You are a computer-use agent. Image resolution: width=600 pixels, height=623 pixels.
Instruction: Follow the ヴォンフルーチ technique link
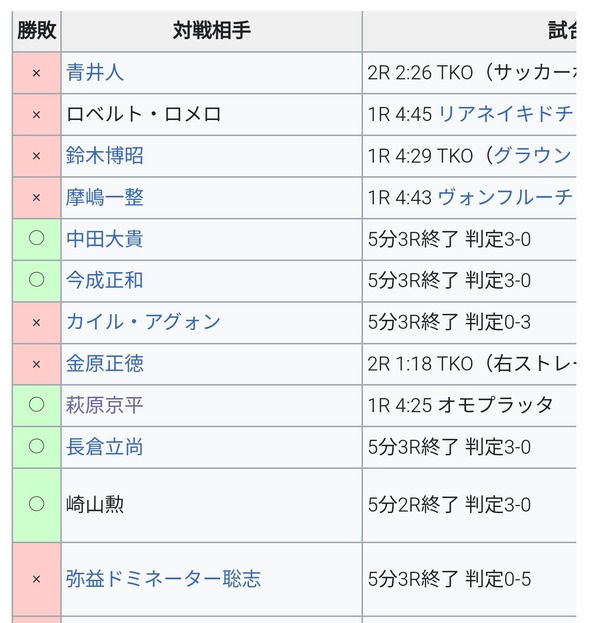click(x=506, y=198)
